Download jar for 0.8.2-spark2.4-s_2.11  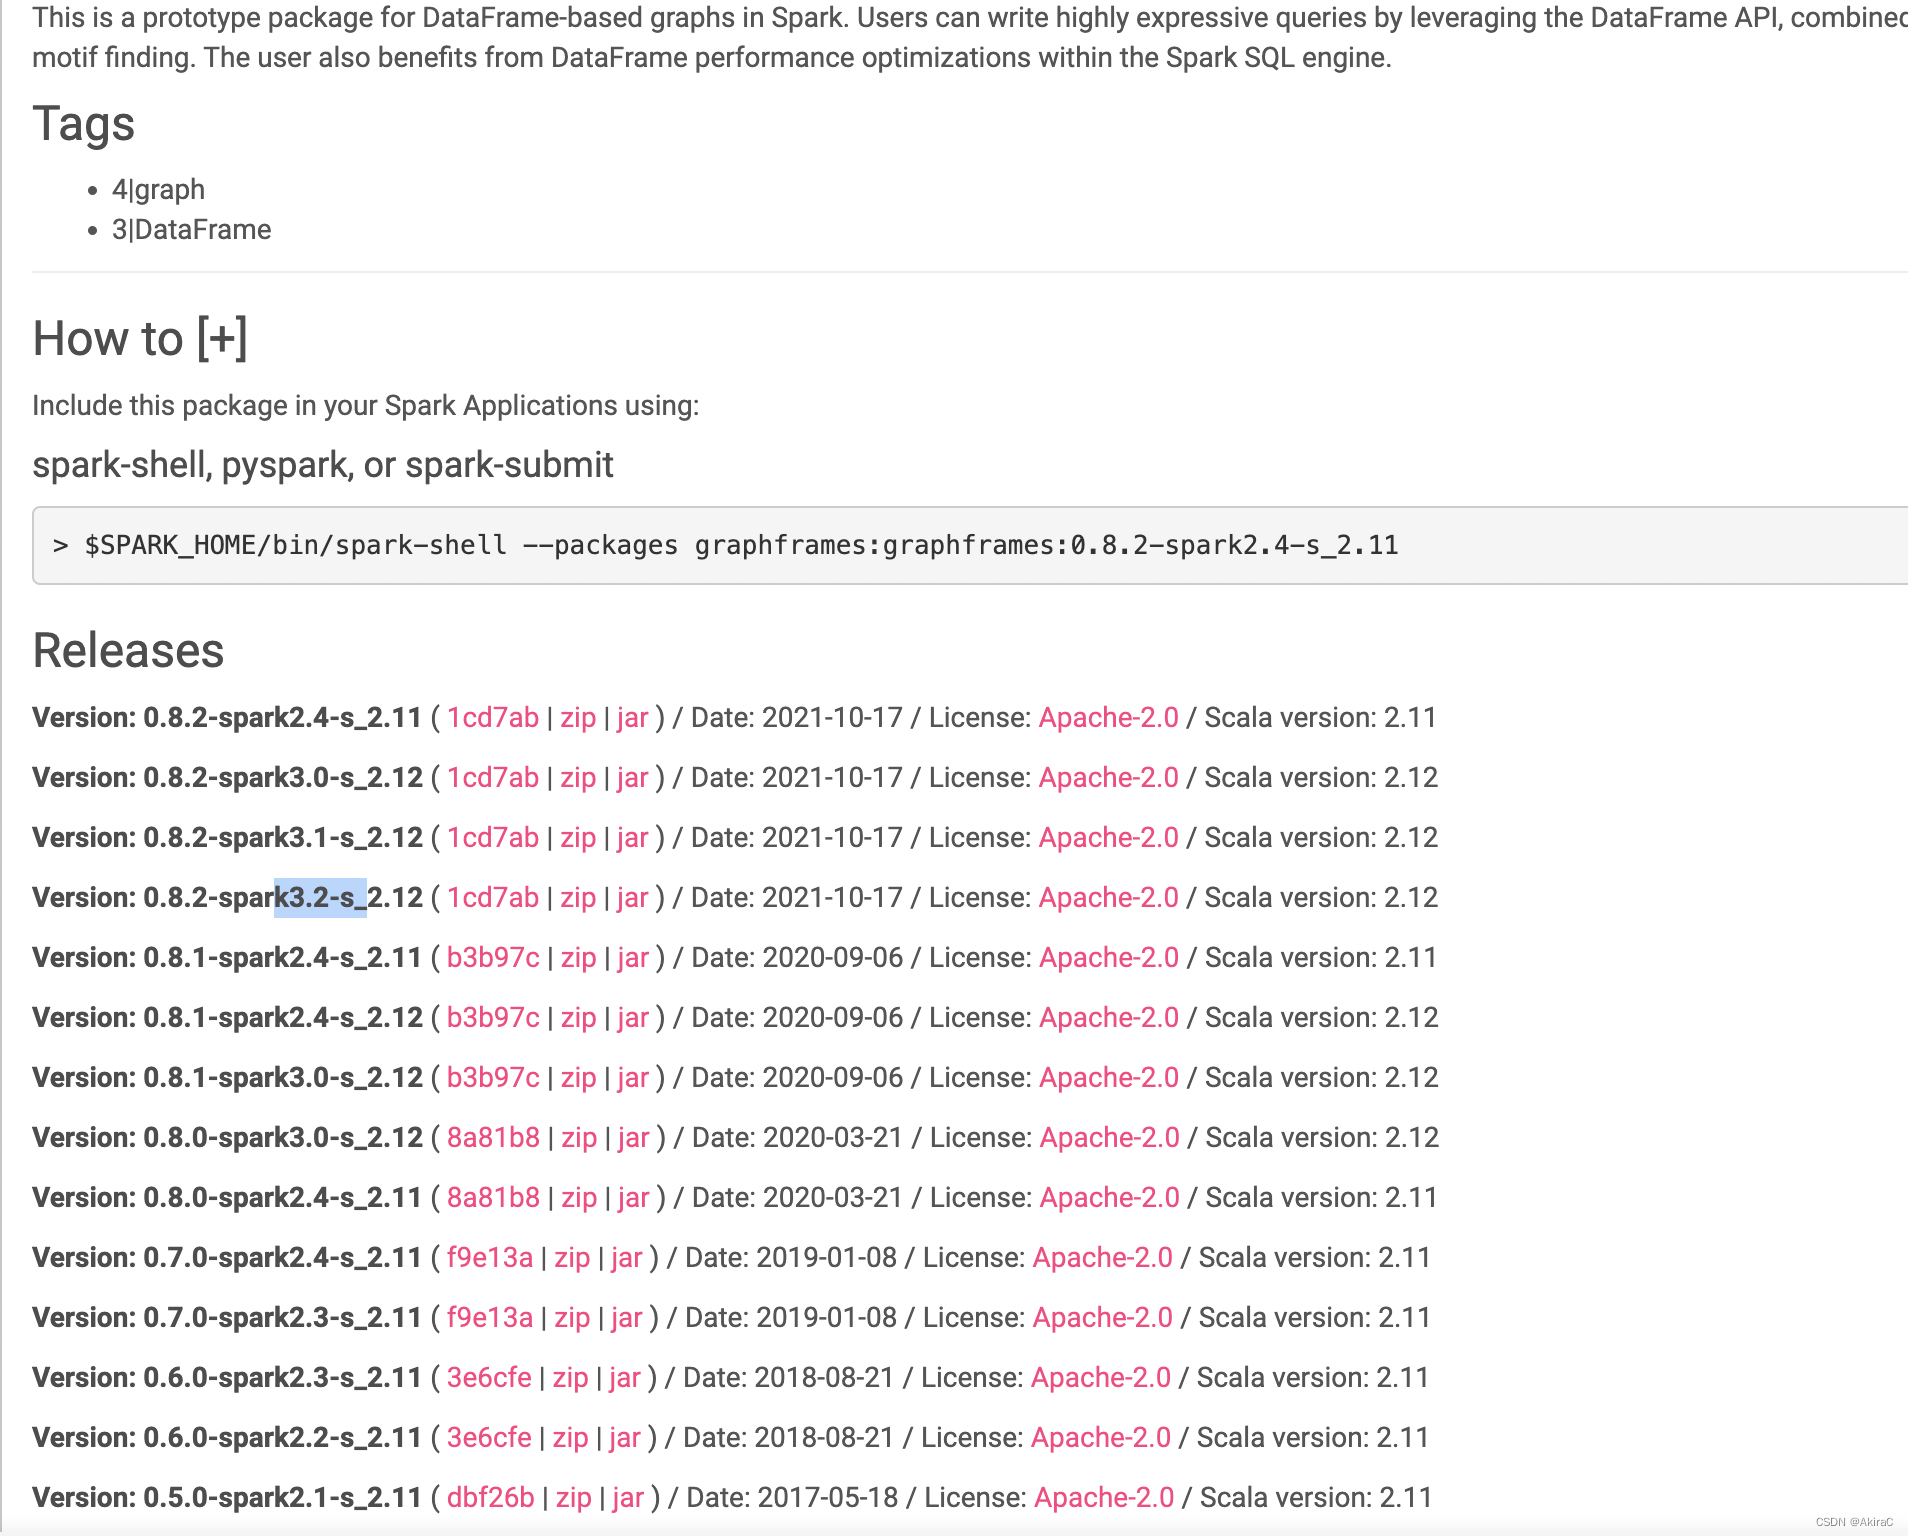(633, 718)
